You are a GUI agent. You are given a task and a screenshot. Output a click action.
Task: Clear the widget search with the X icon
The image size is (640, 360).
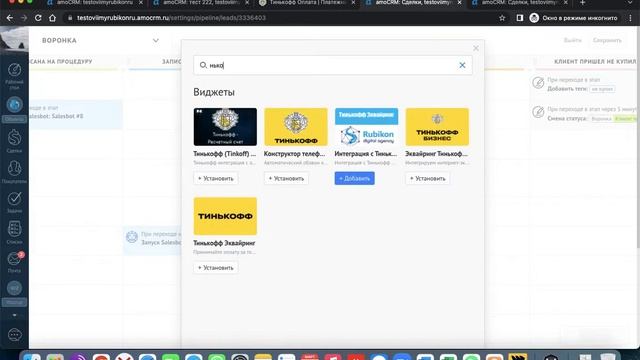click(462, 65)
